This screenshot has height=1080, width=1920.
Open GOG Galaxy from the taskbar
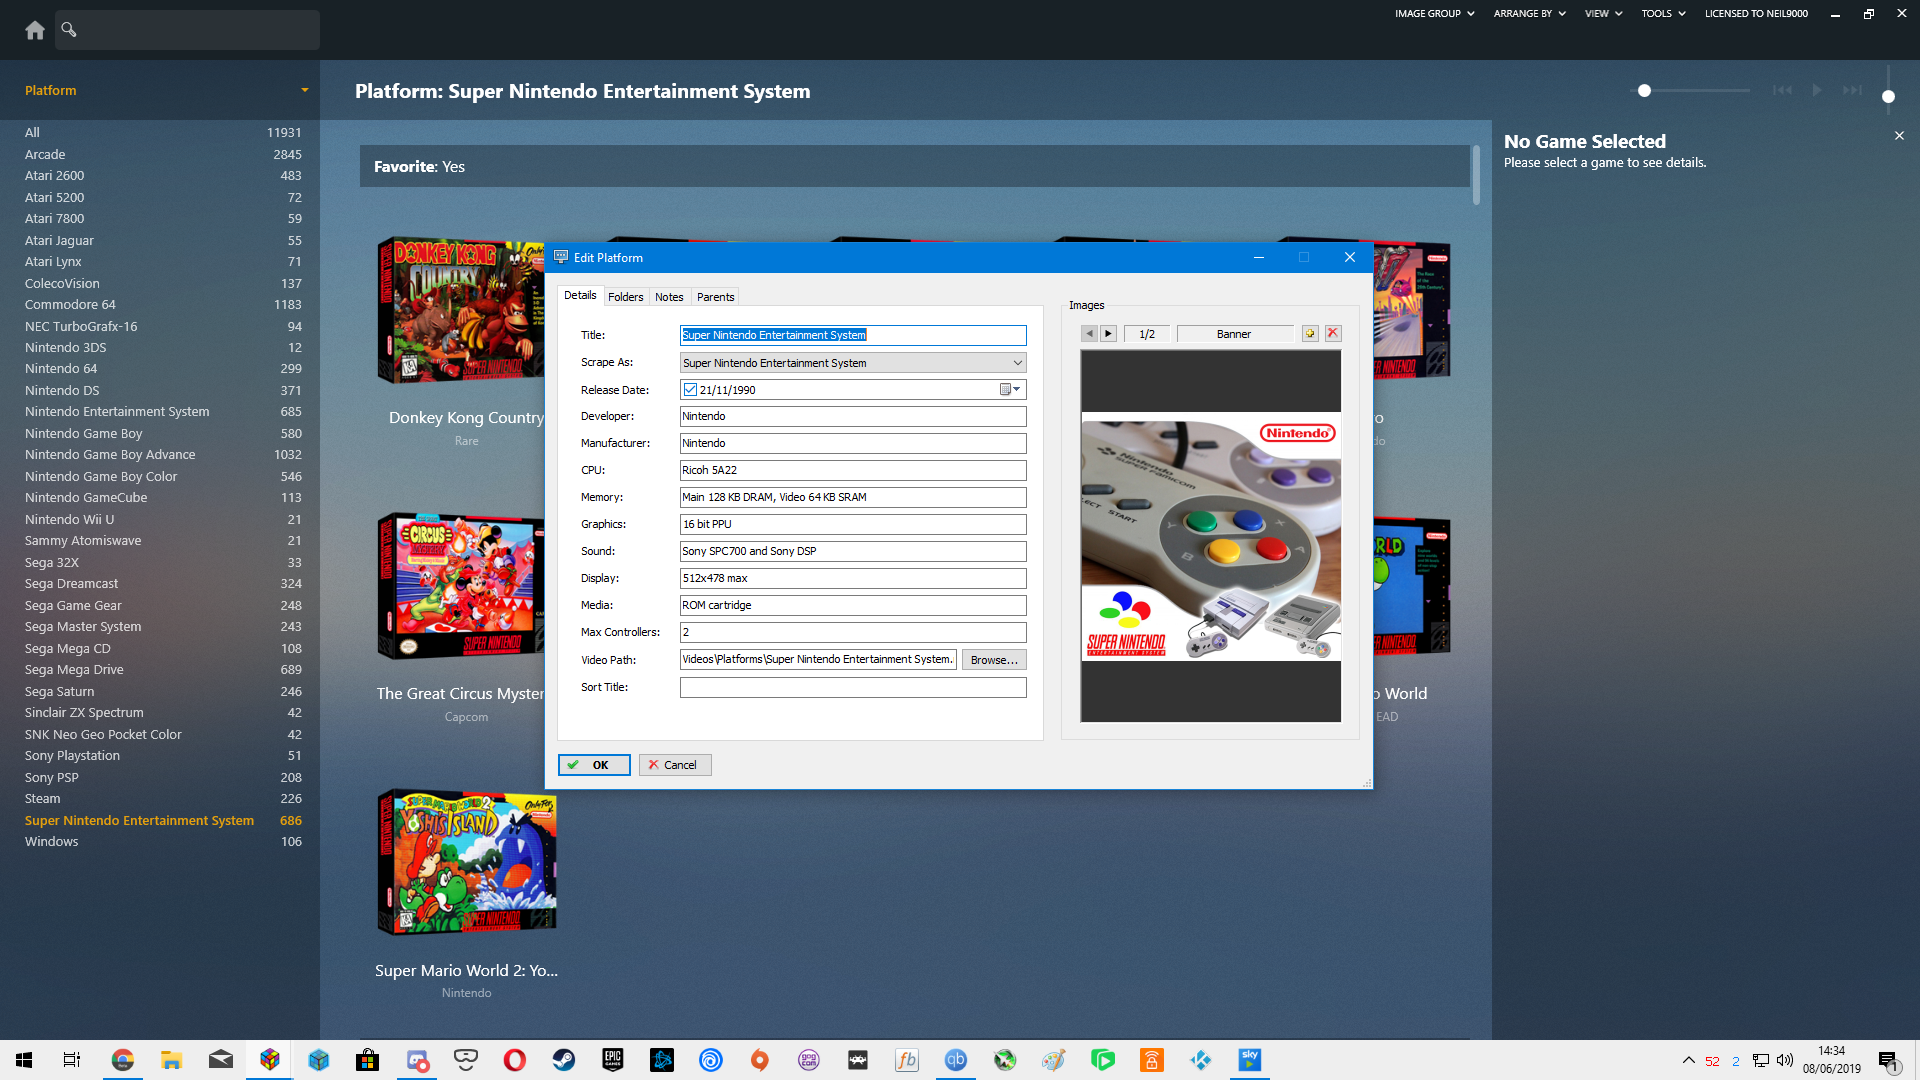(809, 1060)
